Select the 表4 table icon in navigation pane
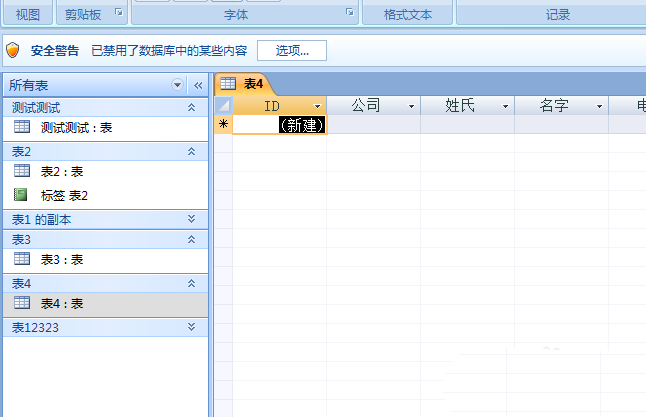 (22, 303)
